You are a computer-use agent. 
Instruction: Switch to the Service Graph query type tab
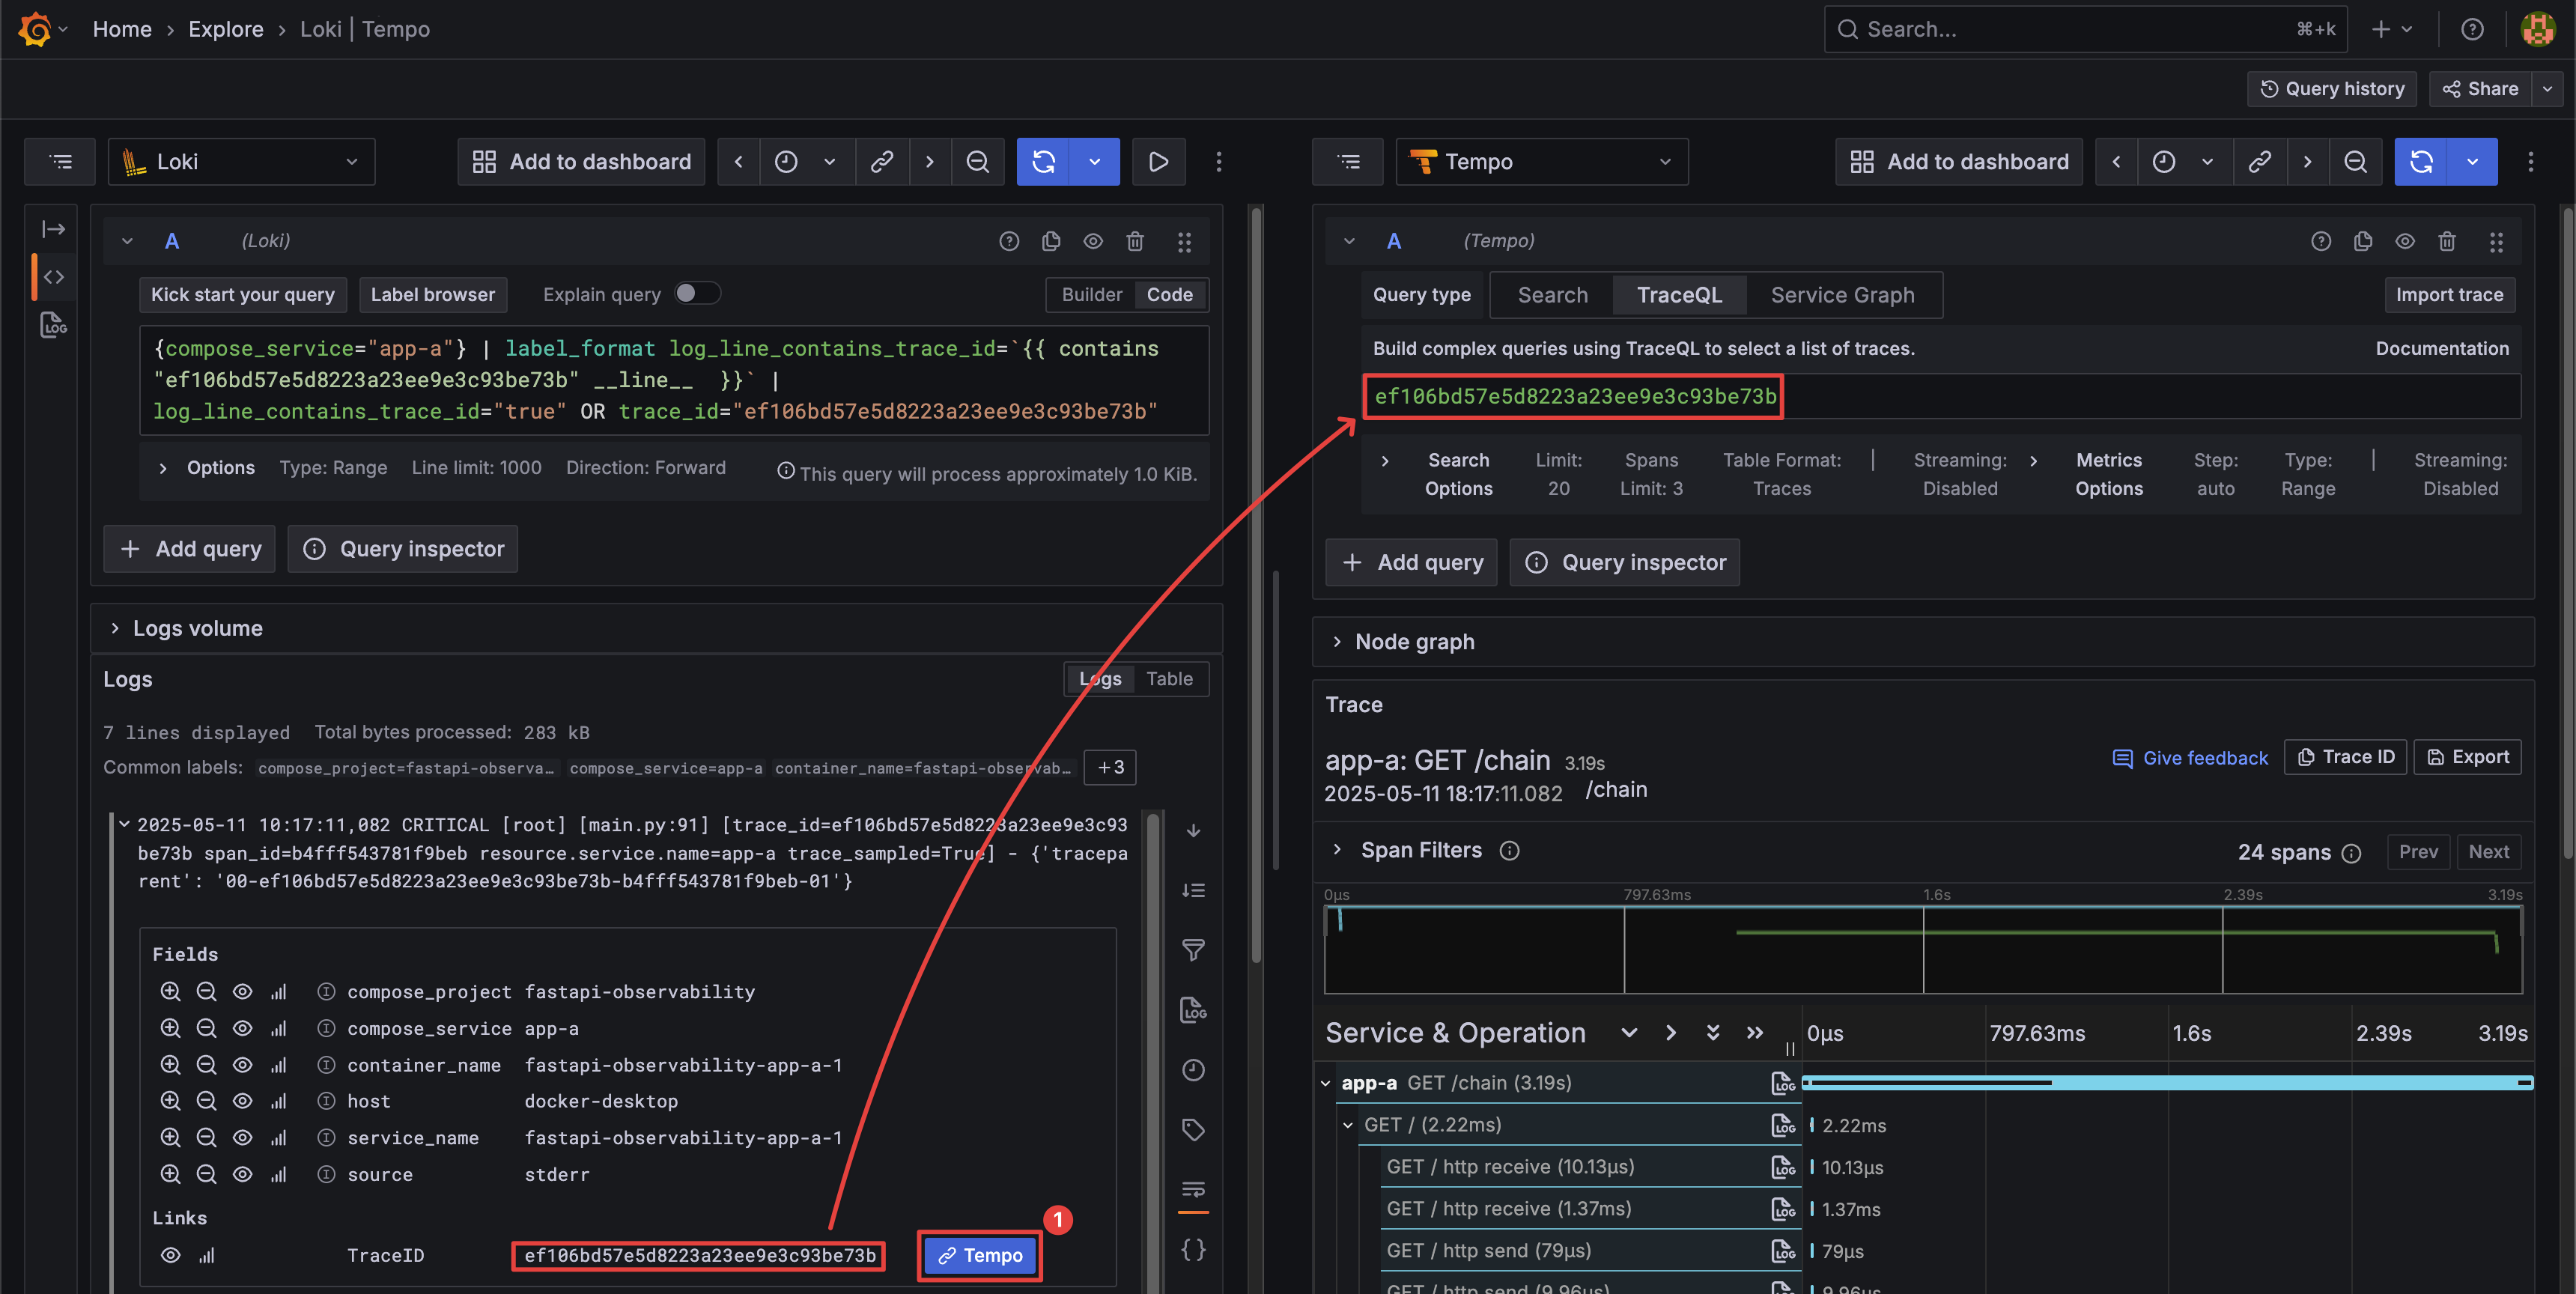[x=1842, y=295]
